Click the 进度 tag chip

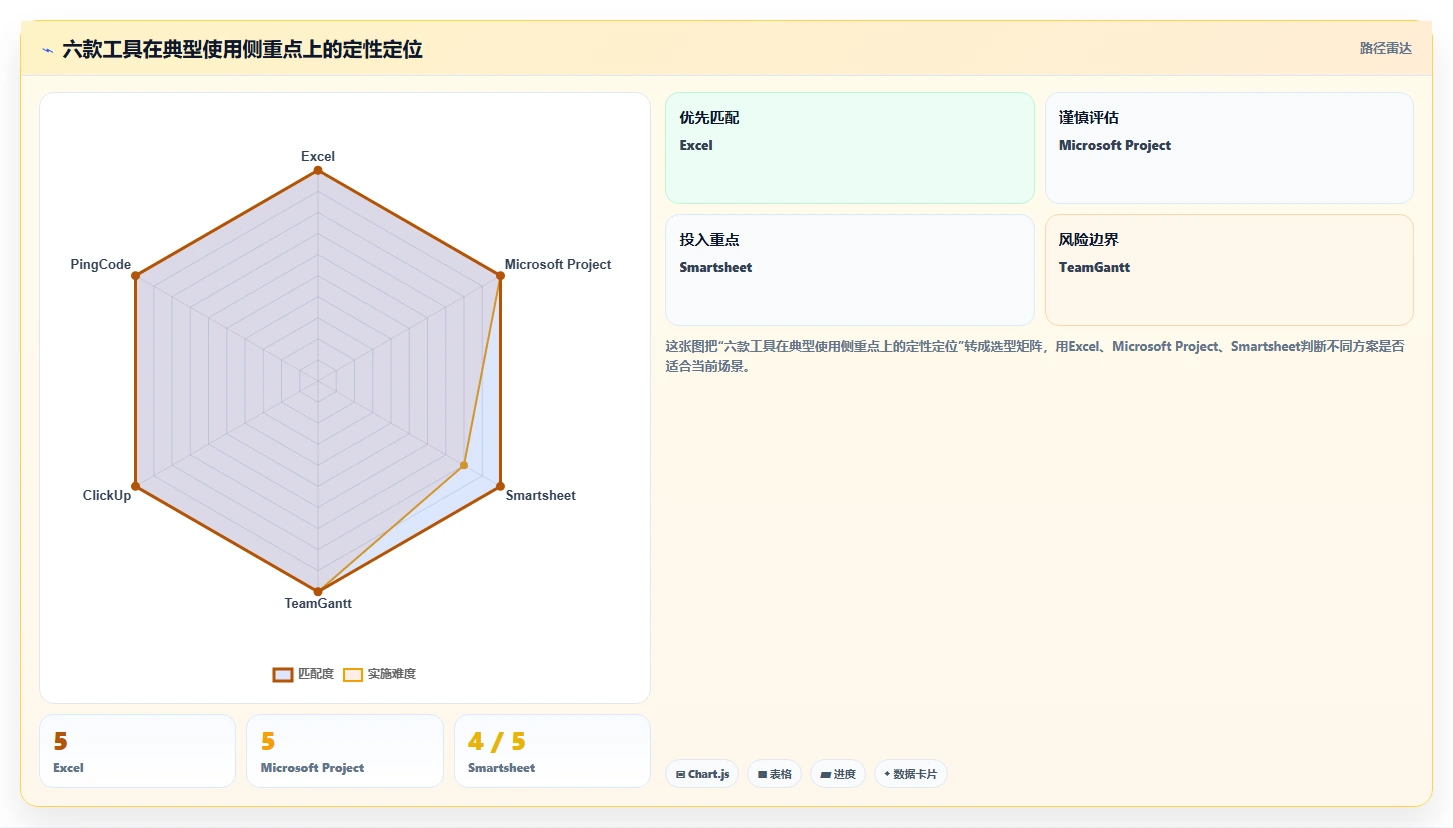838,774
